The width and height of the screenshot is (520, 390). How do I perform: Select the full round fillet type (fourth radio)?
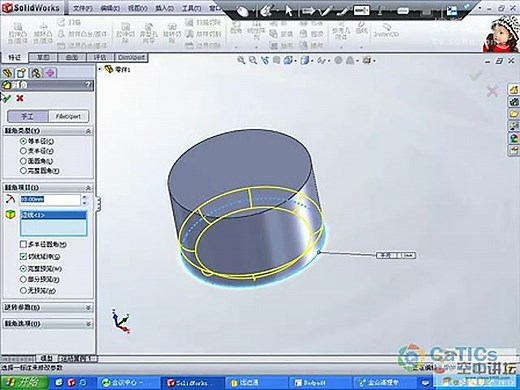23,171
